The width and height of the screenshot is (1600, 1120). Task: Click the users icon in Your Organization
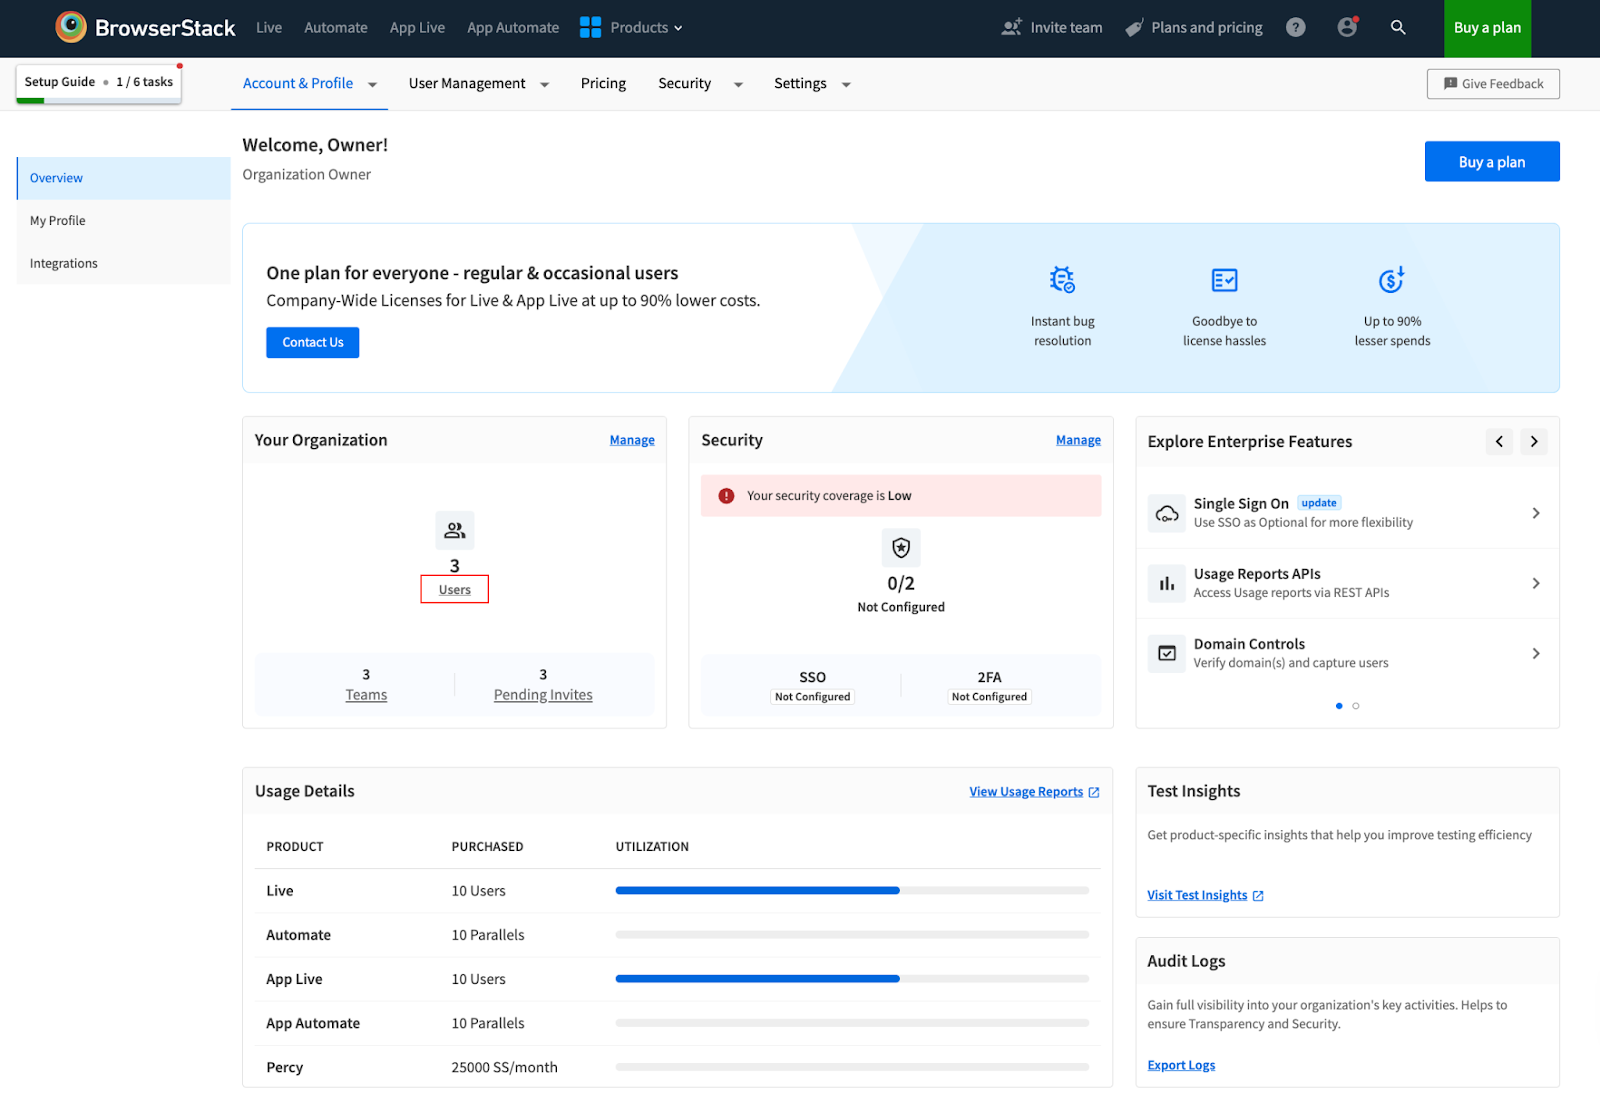click(x=455, y=530)
